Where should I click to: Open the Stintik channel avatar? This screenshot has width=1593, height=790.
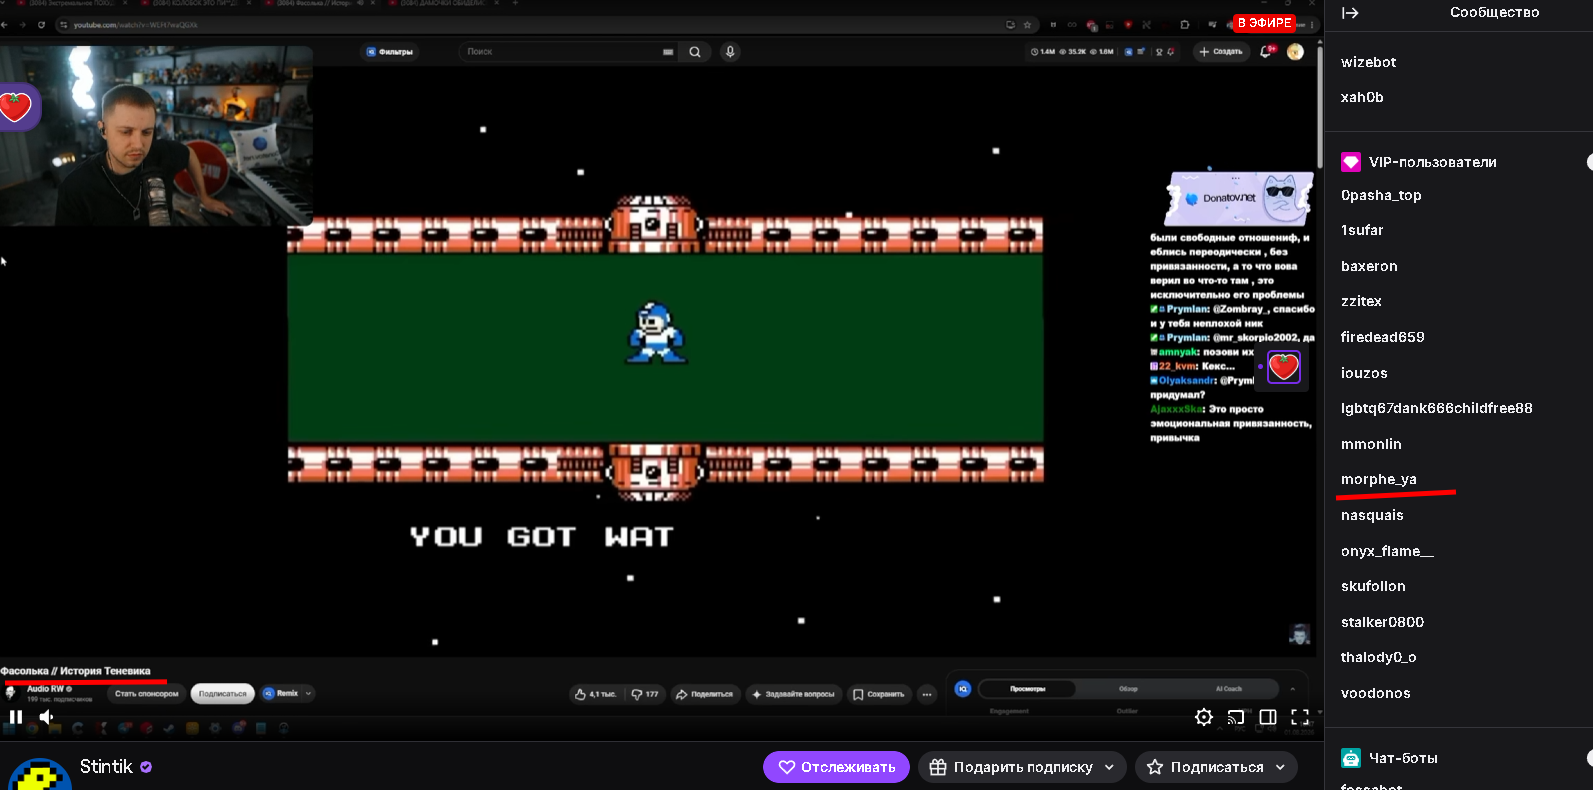(40, 774)
